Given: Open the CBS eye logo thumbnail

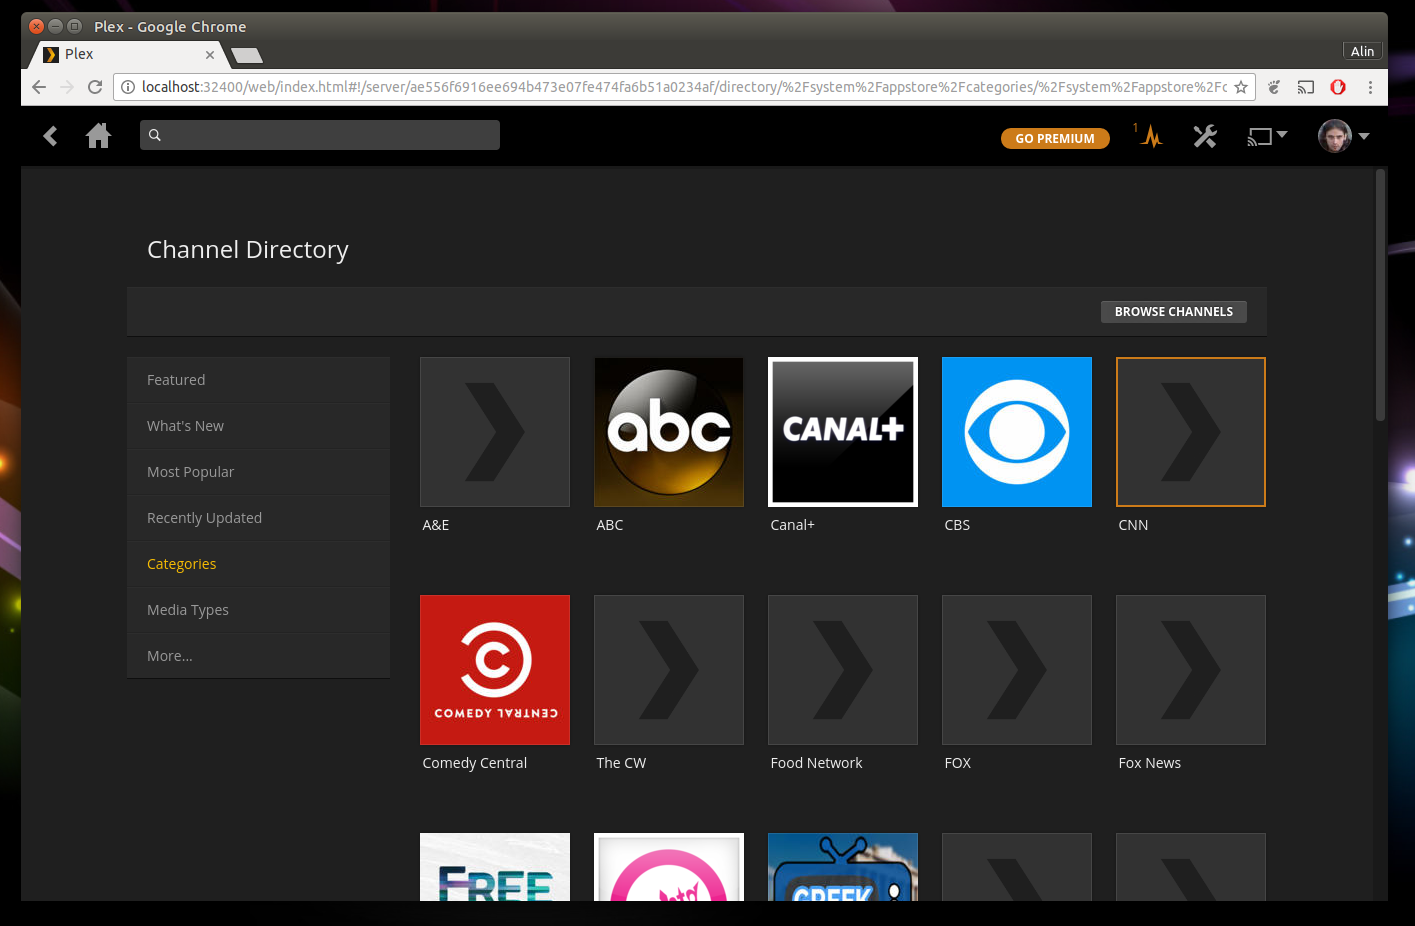Looking at the screenshot, I should [x=1017, y=432].
